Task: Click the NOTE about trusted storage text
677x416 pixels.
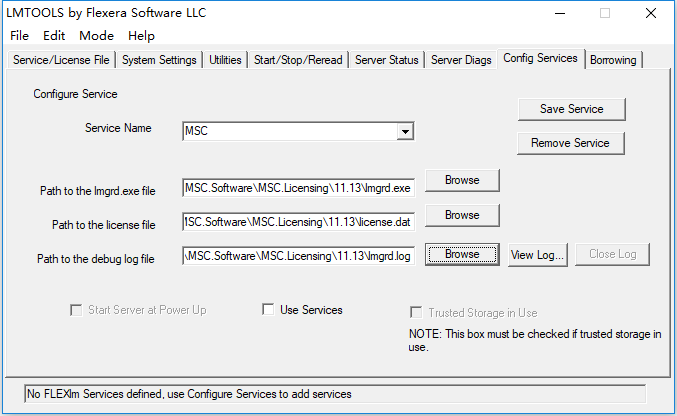Action: pos(535,340)
